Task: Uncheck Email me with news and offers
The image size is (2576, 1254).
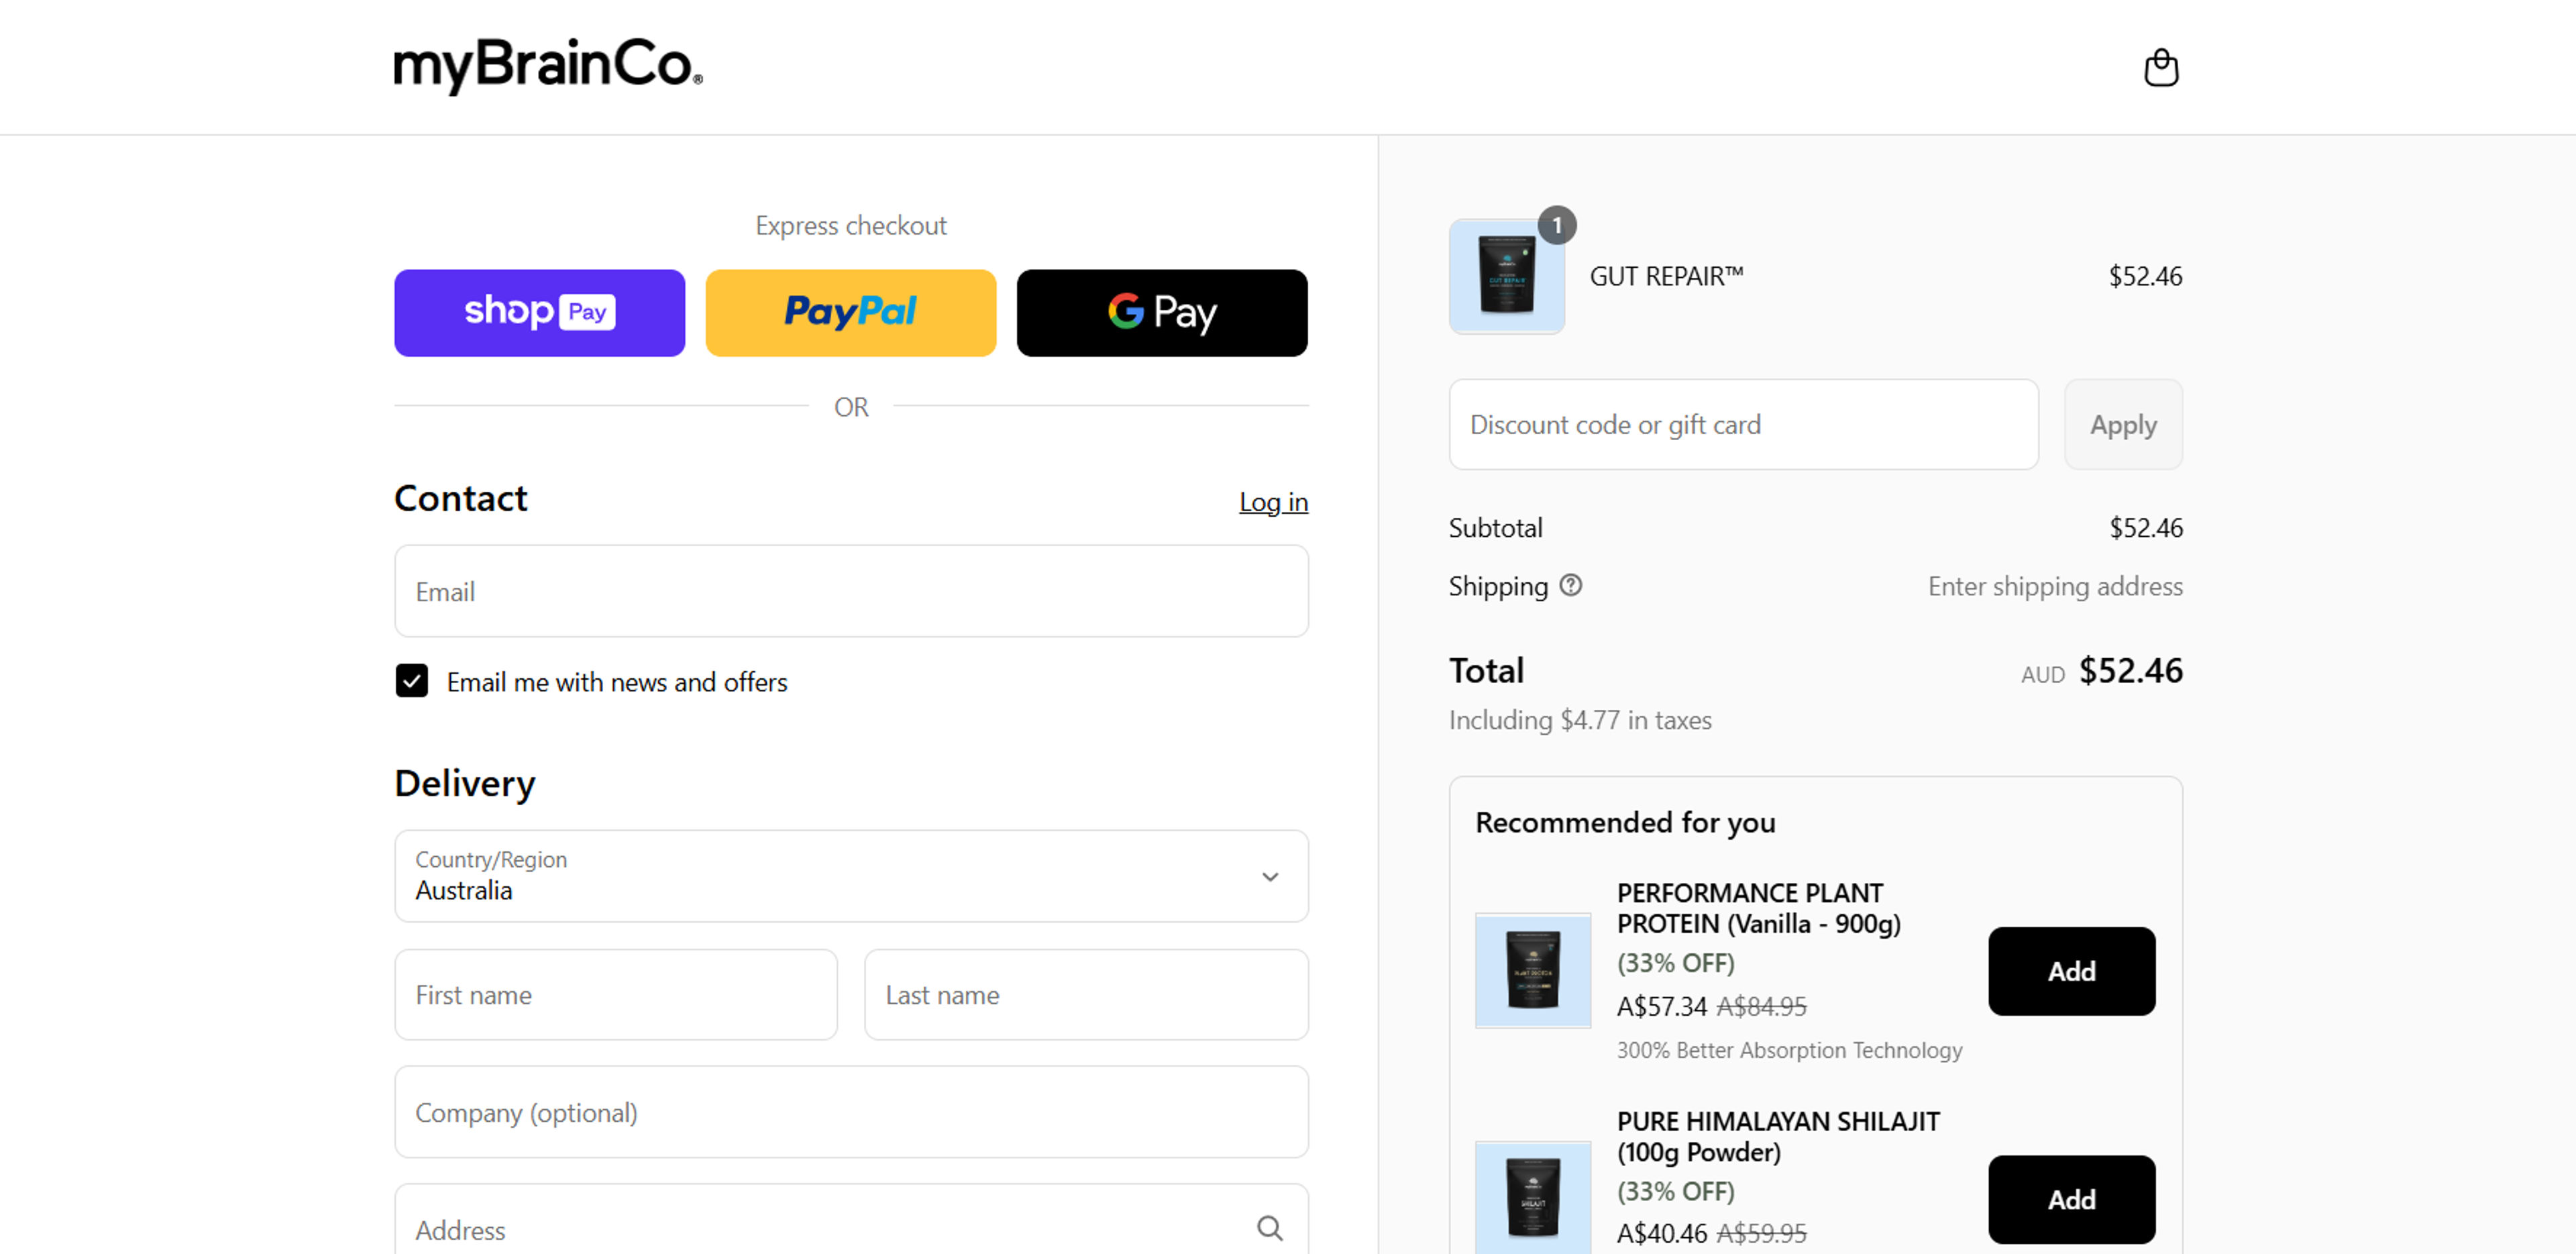Action: pos(411,681)
